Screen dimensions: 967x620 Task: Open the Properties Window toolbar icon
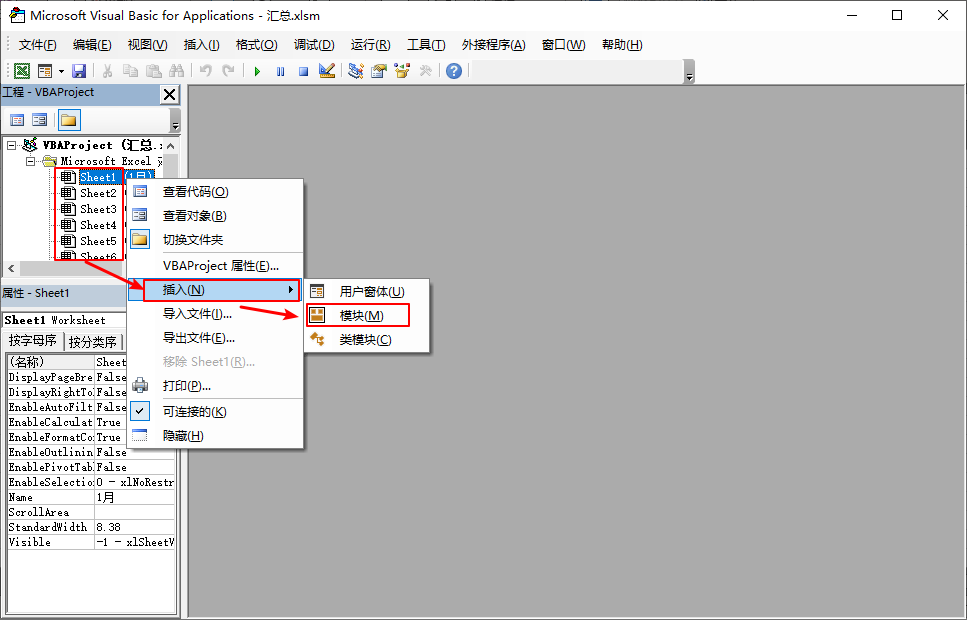[379, 71]
